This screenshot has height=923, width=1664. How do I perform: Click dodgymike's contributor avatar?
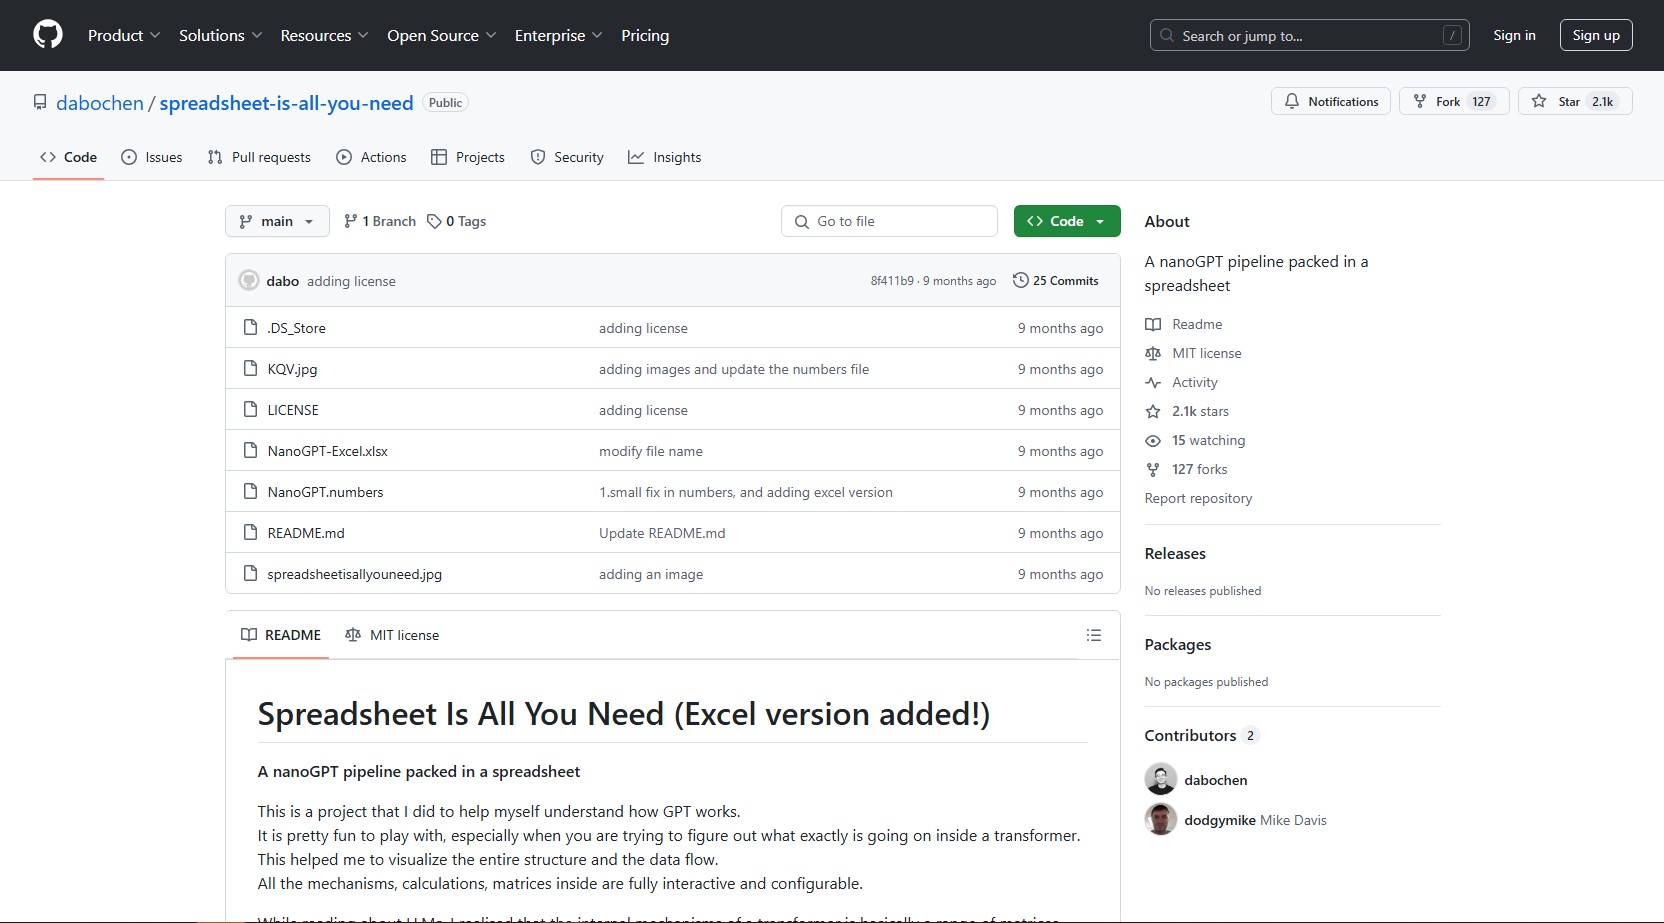coord(1160,820)
